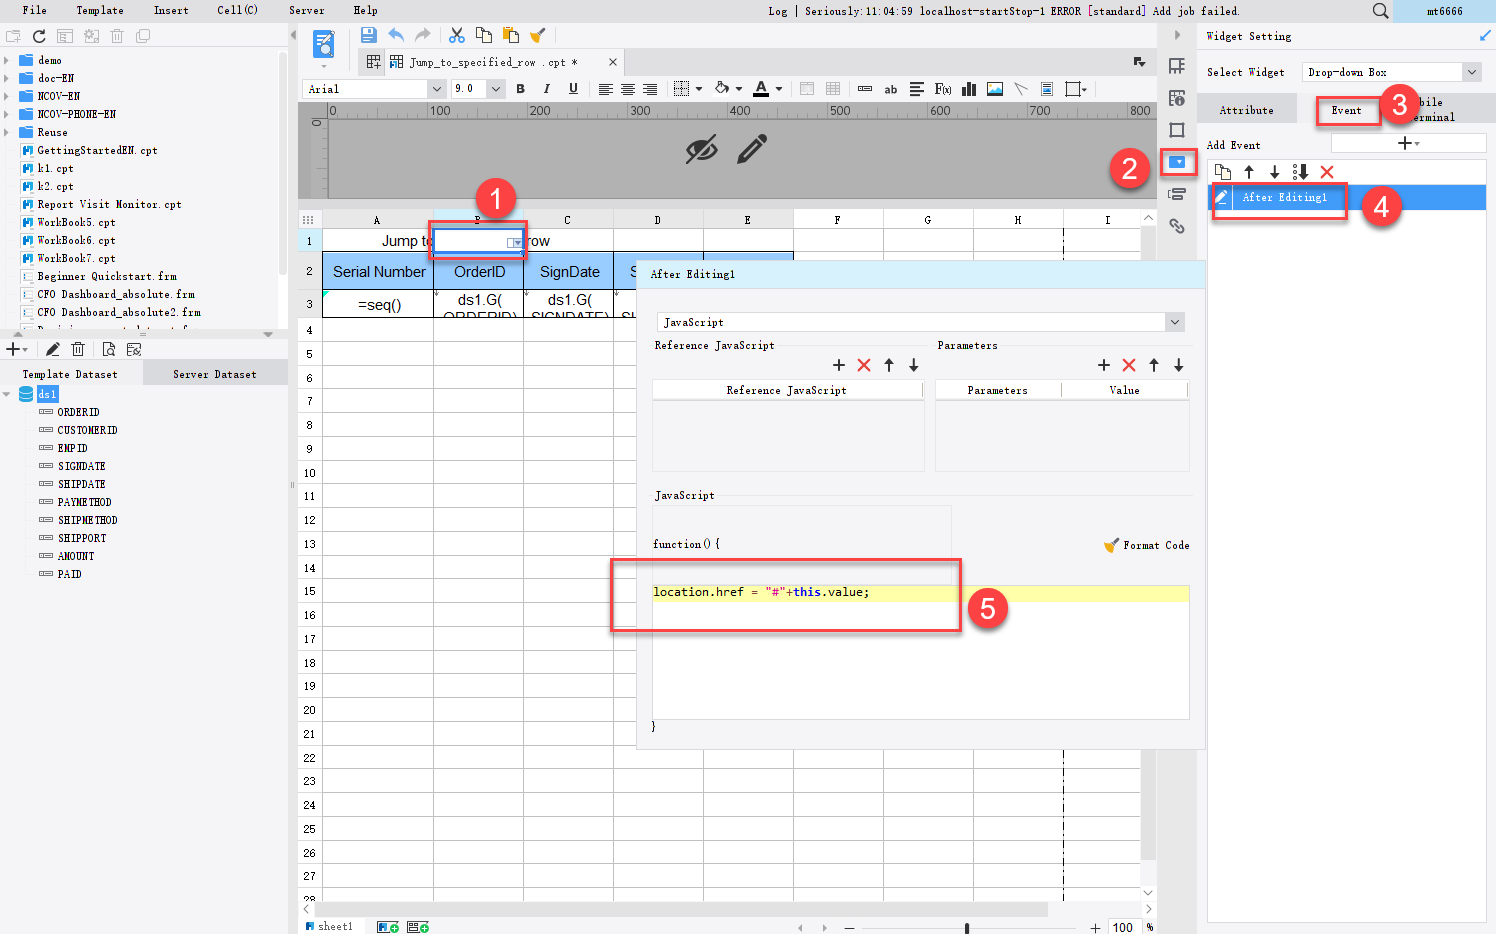Viewport: 1496px width, 934px height.
Task: Insert a slope line into the cell
Action: [x=1021, y=89]
